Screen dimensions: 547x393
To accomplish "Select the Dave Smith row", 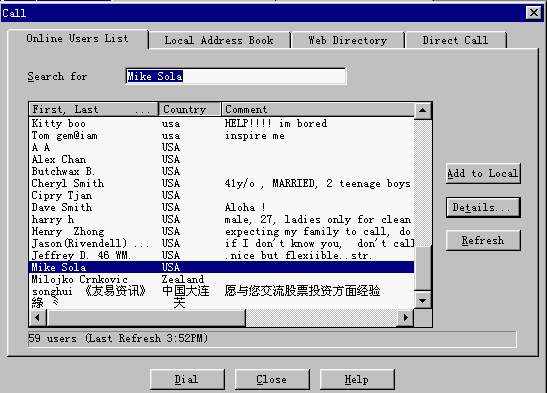I will click(222, 207).
